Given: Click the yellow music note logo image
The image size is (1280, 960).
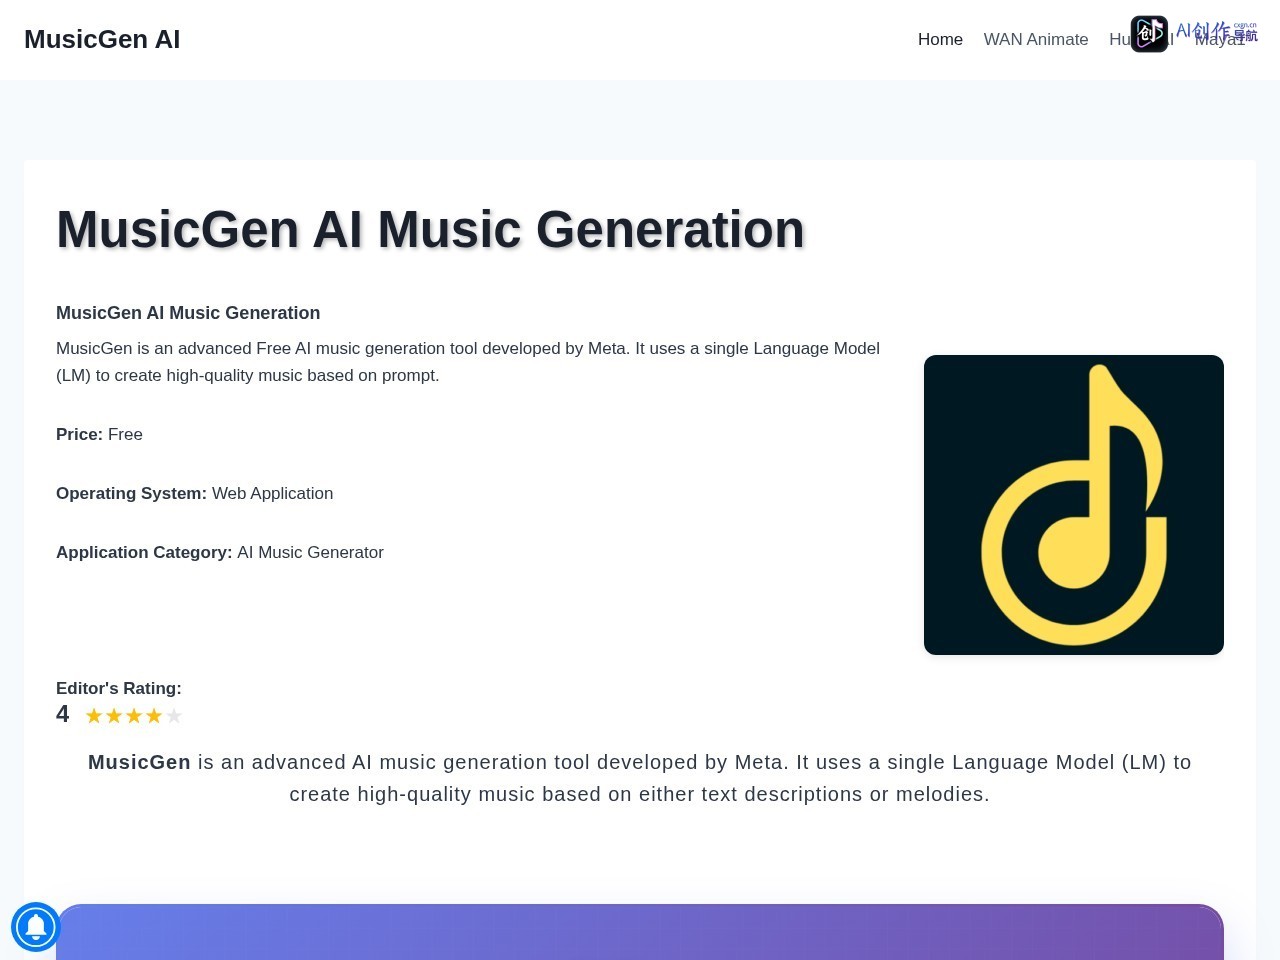Looking at the screenshot, I should [1074, 505].
